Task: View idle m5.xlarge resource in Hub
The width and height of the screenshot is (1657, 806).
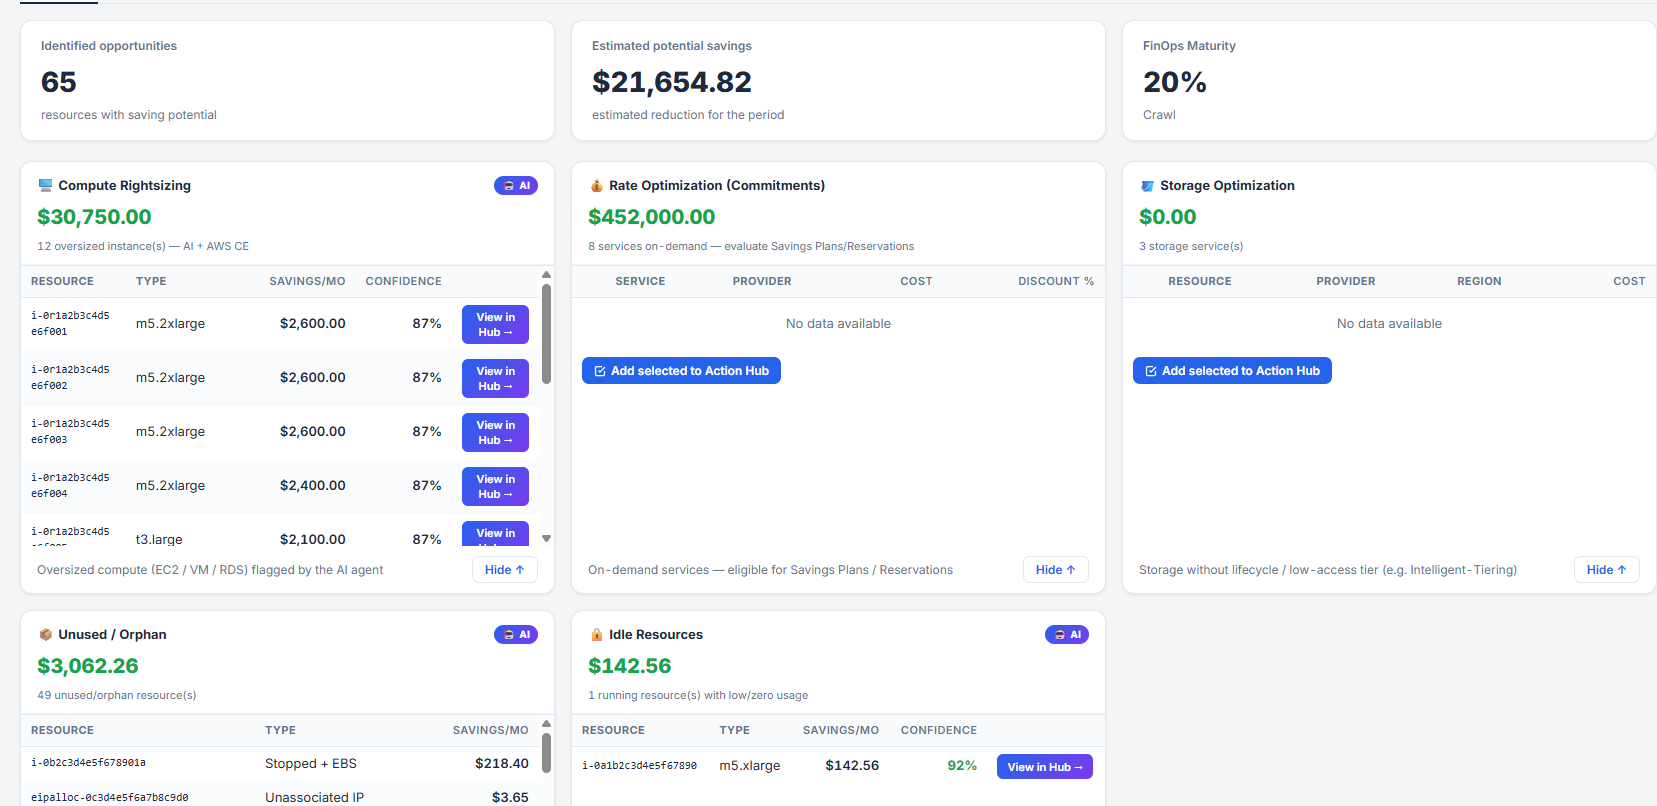Action: tap(1045, 767)
